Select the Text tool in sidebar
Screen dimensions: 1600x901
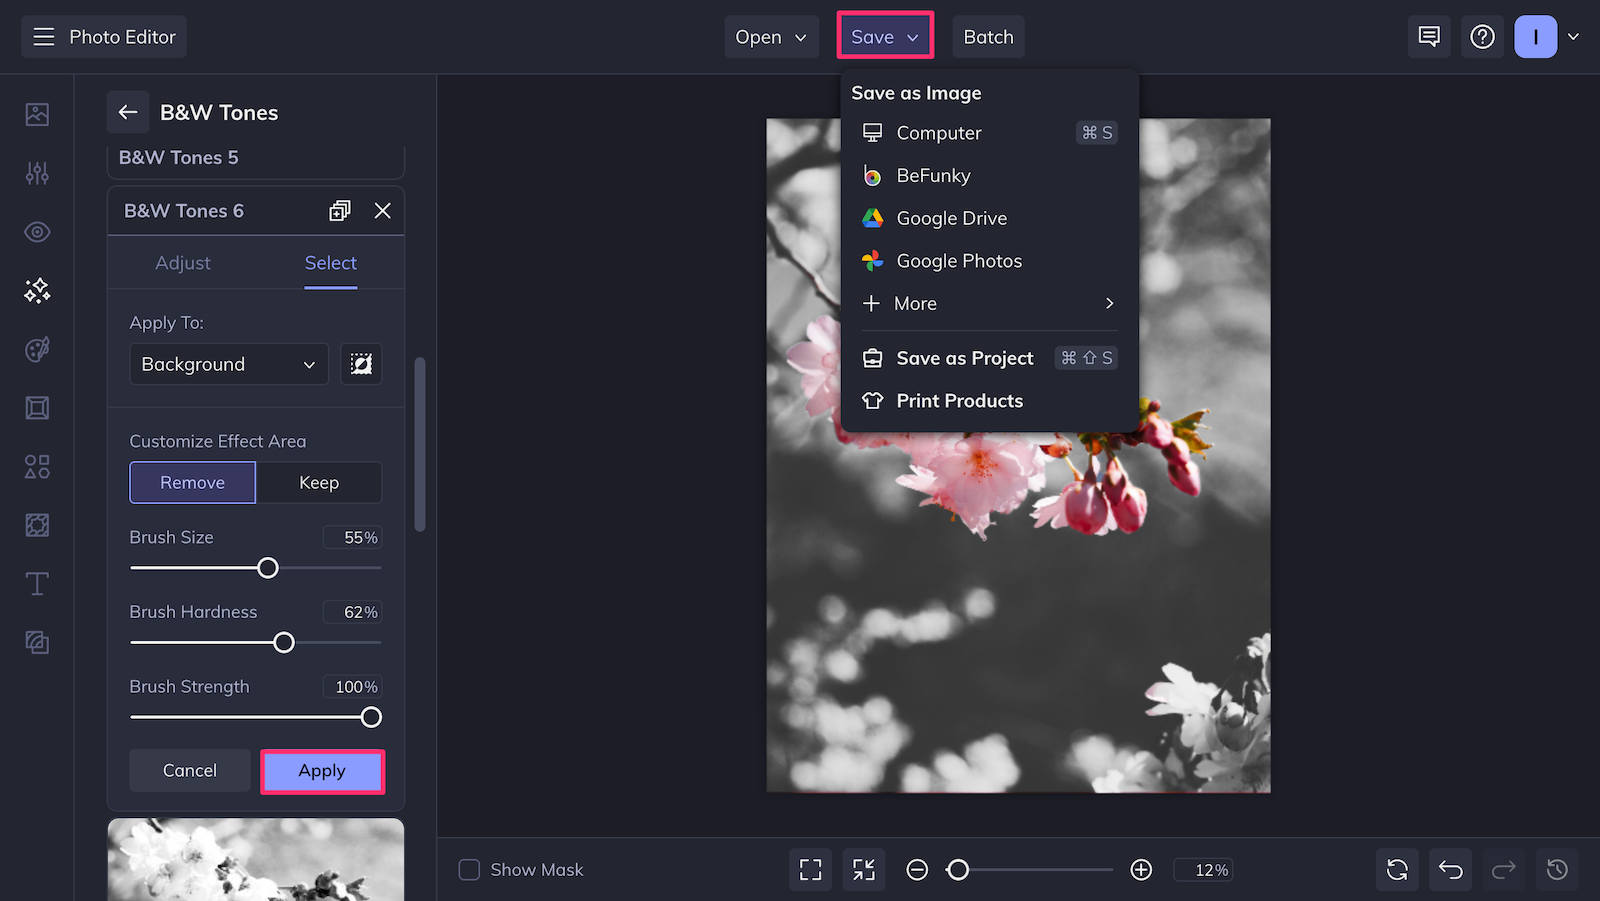(37, 584)
